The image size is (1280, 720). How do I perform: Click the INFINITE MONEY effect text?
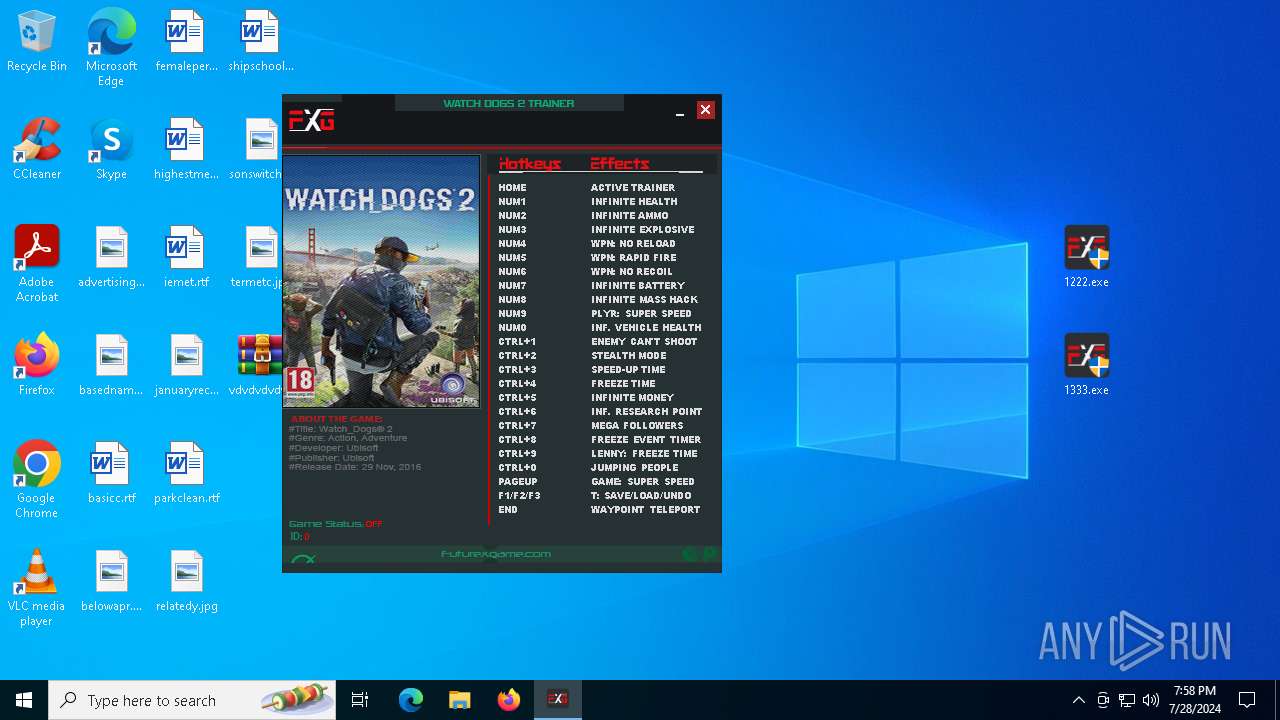pyautogui.click(x=633, y=398)
